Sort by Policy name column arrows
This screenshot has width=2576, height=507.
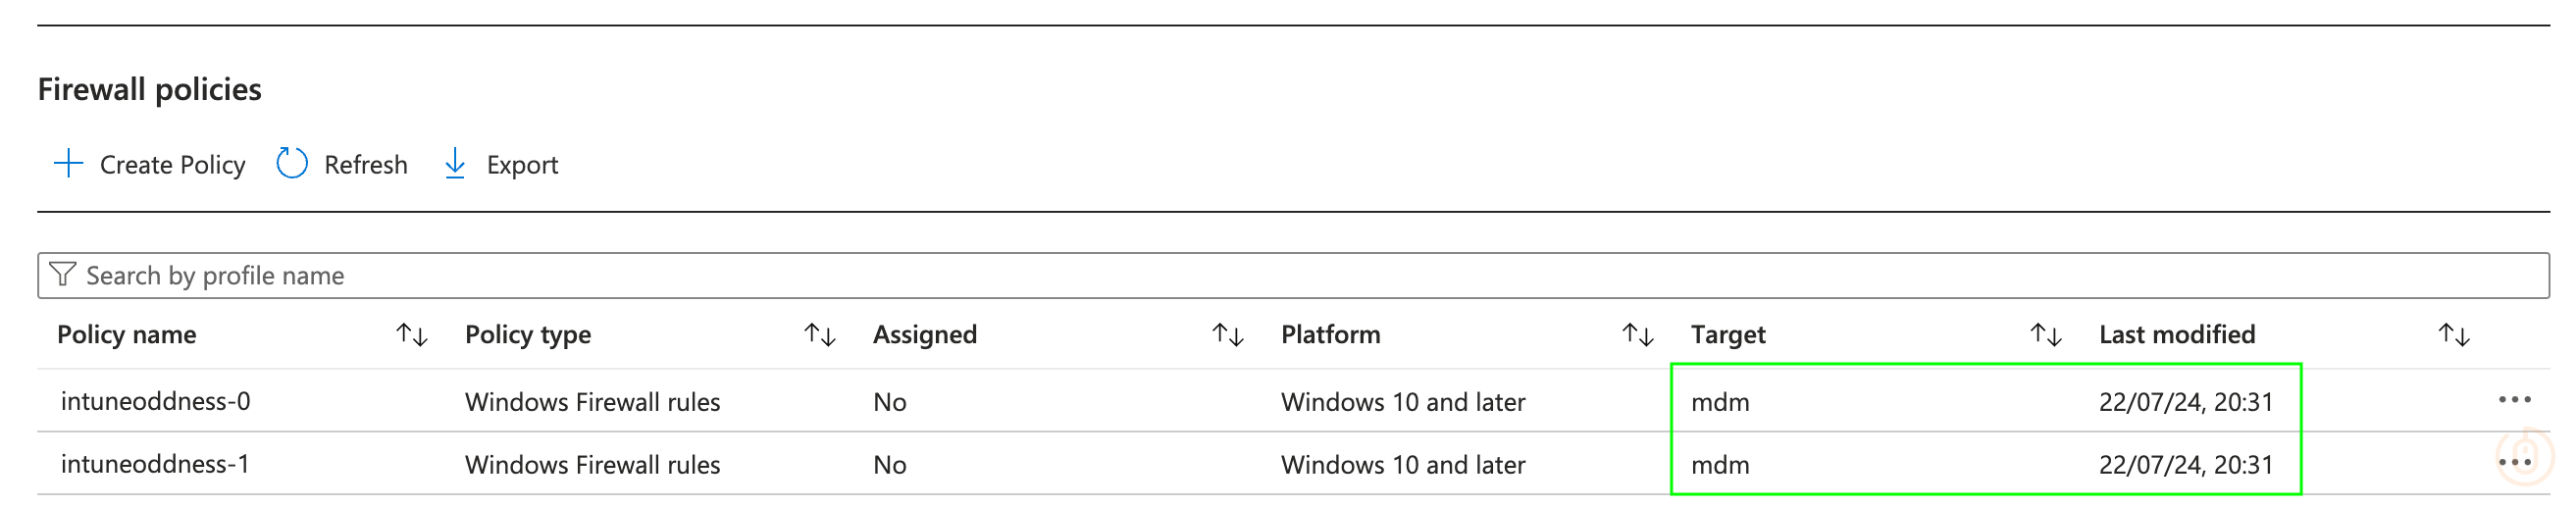412,334
